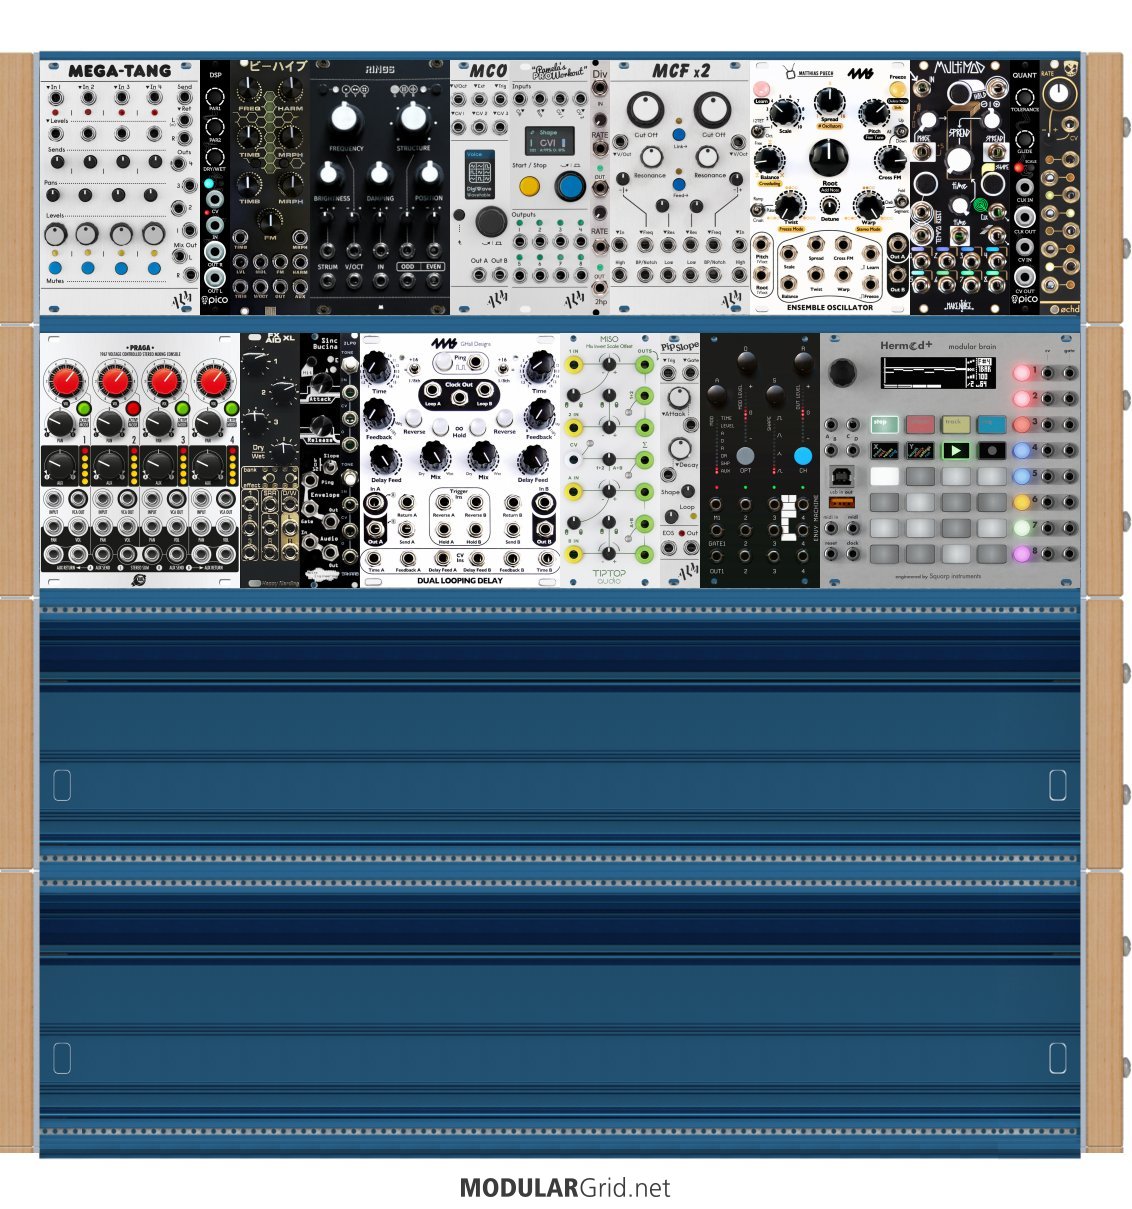Click the MCO Voice wavetable display

point(478,174)
